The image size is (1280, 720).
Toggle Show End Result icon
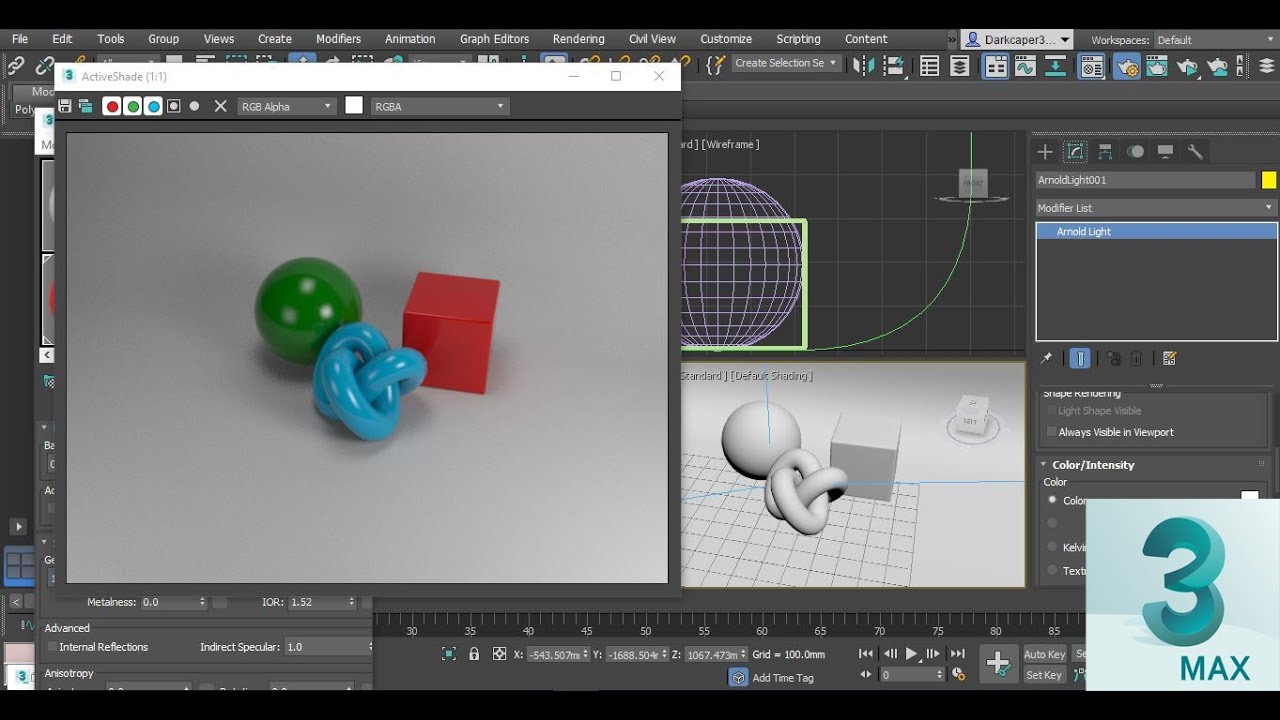(1080, 358)
